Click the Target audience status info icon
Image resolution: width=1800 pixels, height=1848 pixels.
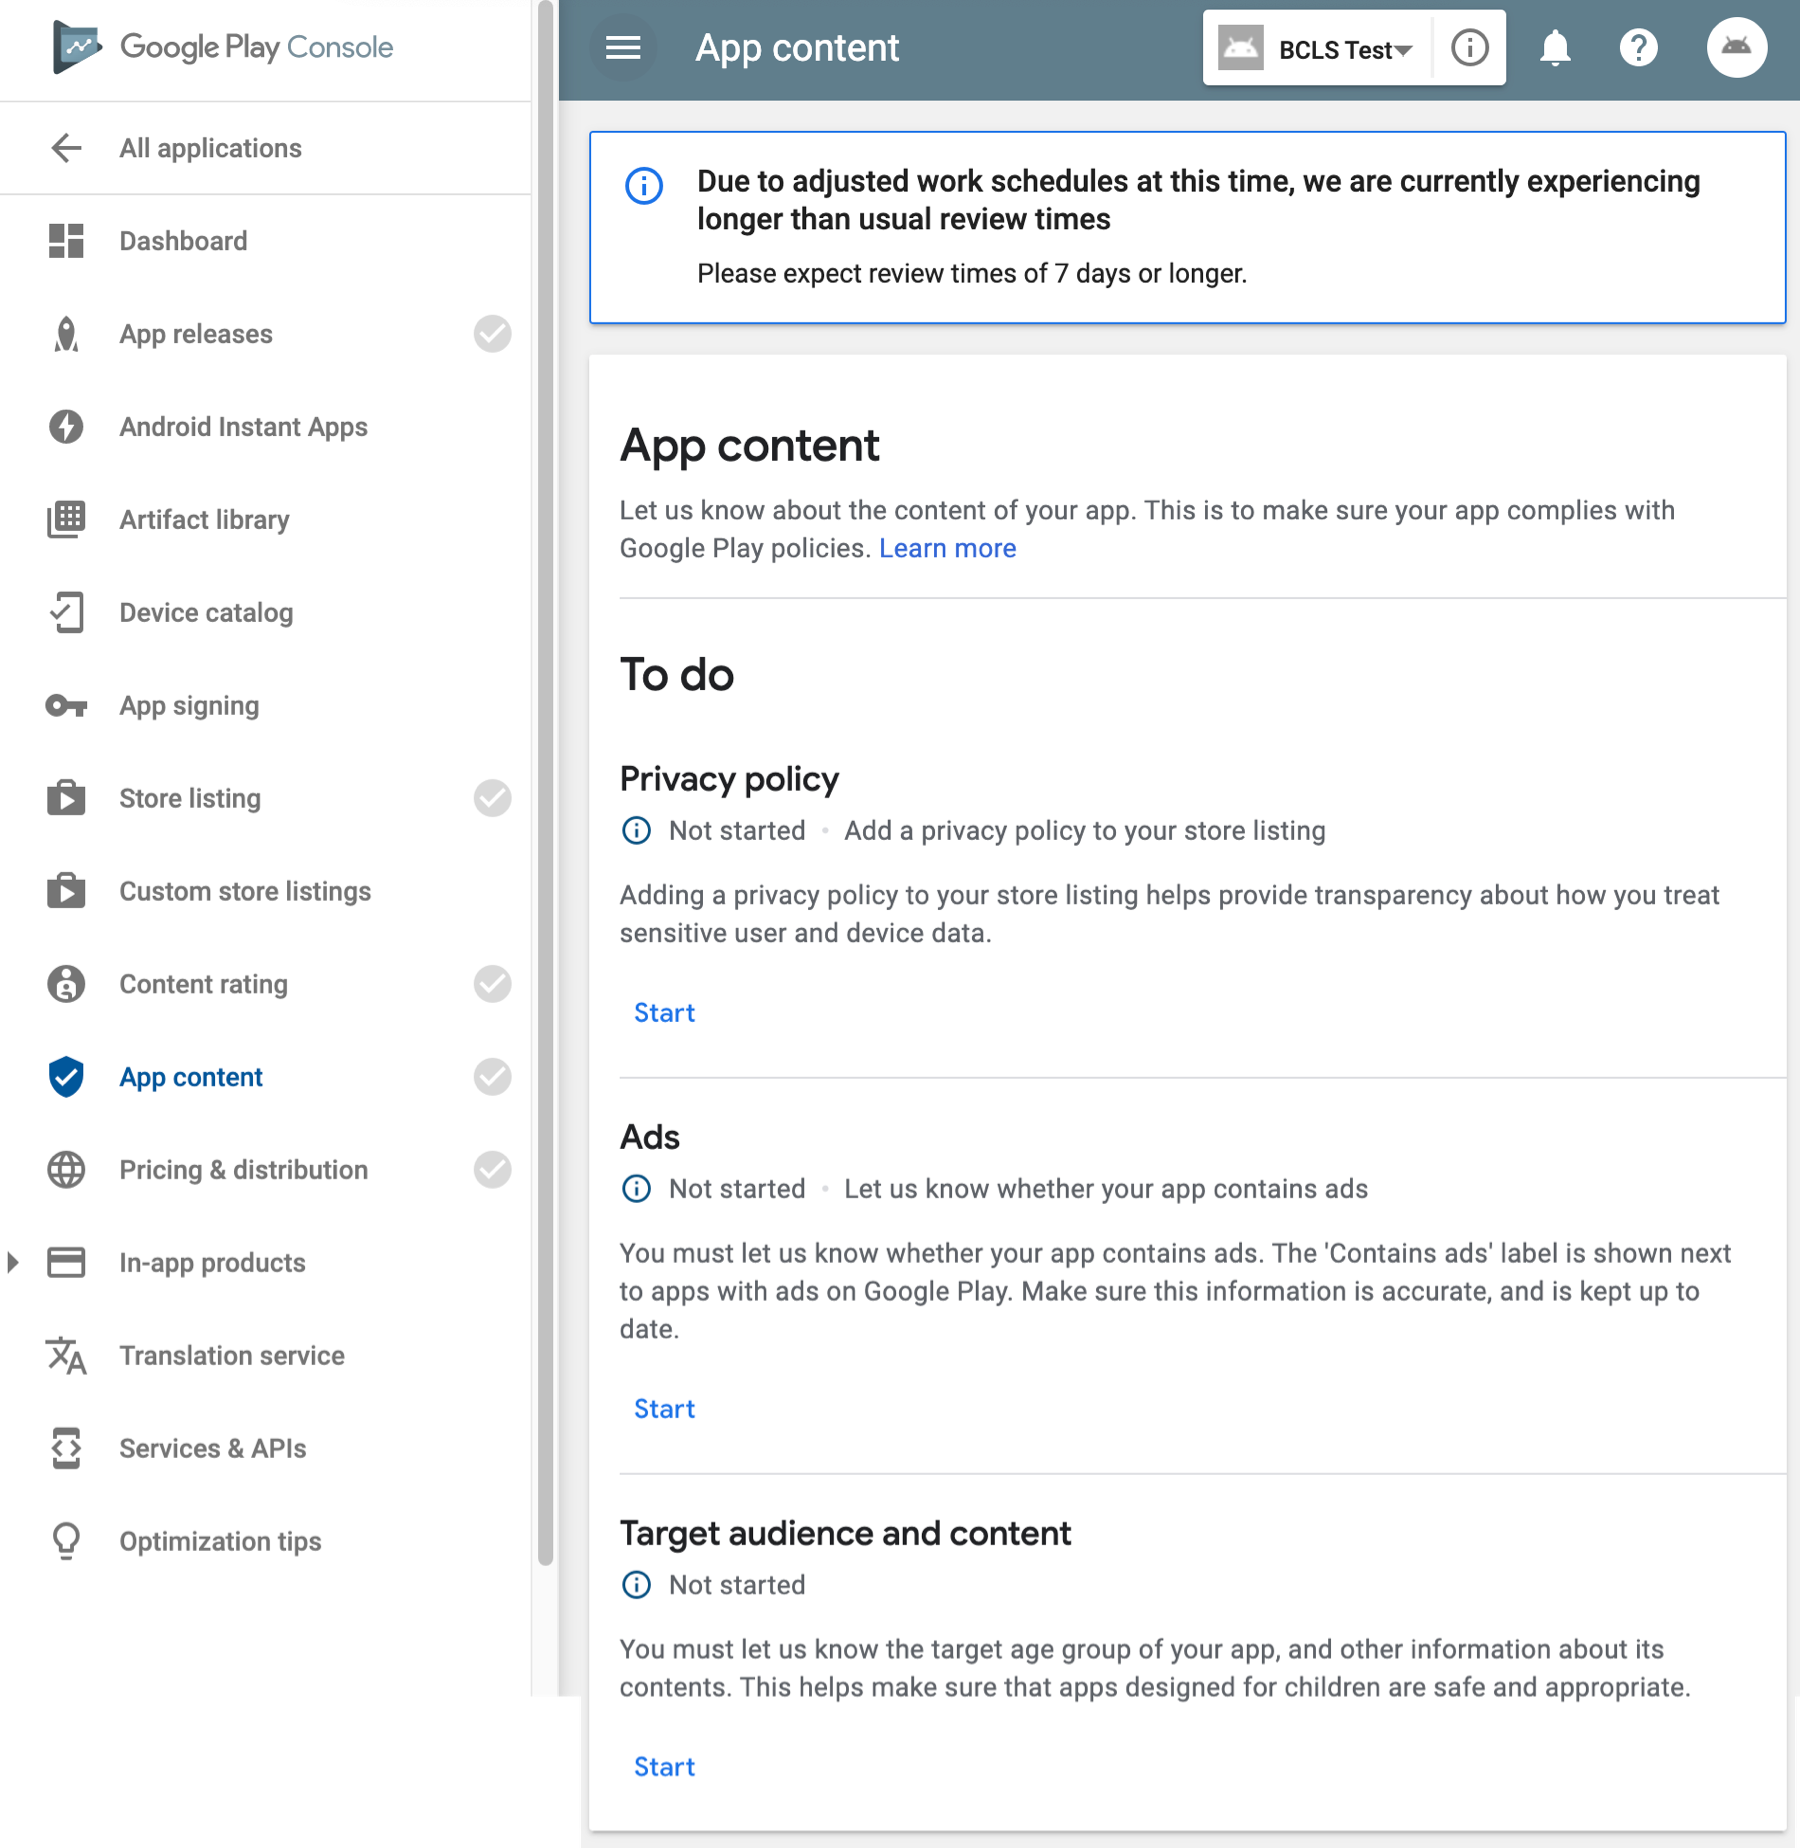point(636,1585)
